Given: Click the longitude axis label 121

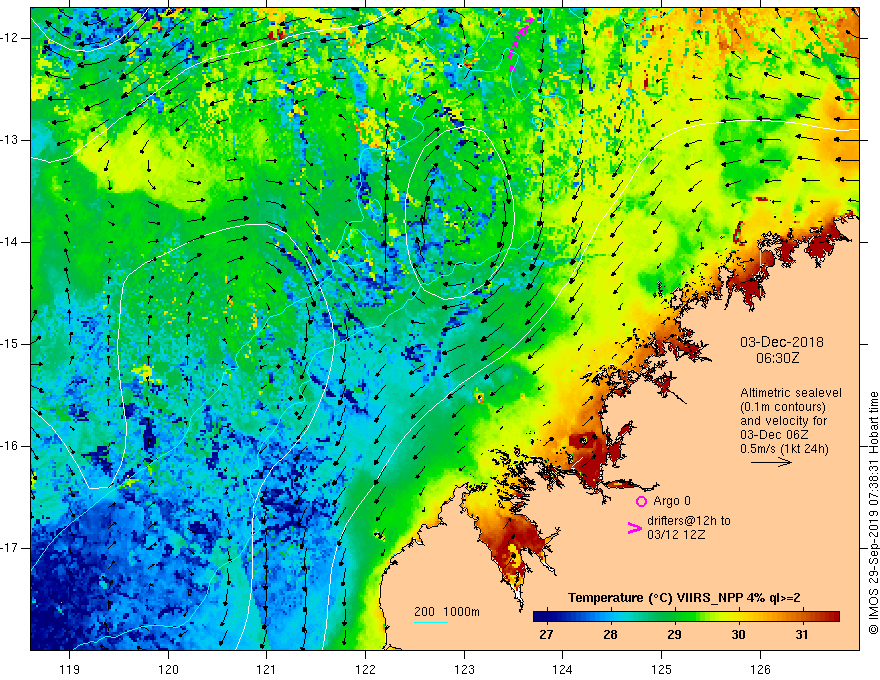Looking at the screenshot, I should [267, 669].
